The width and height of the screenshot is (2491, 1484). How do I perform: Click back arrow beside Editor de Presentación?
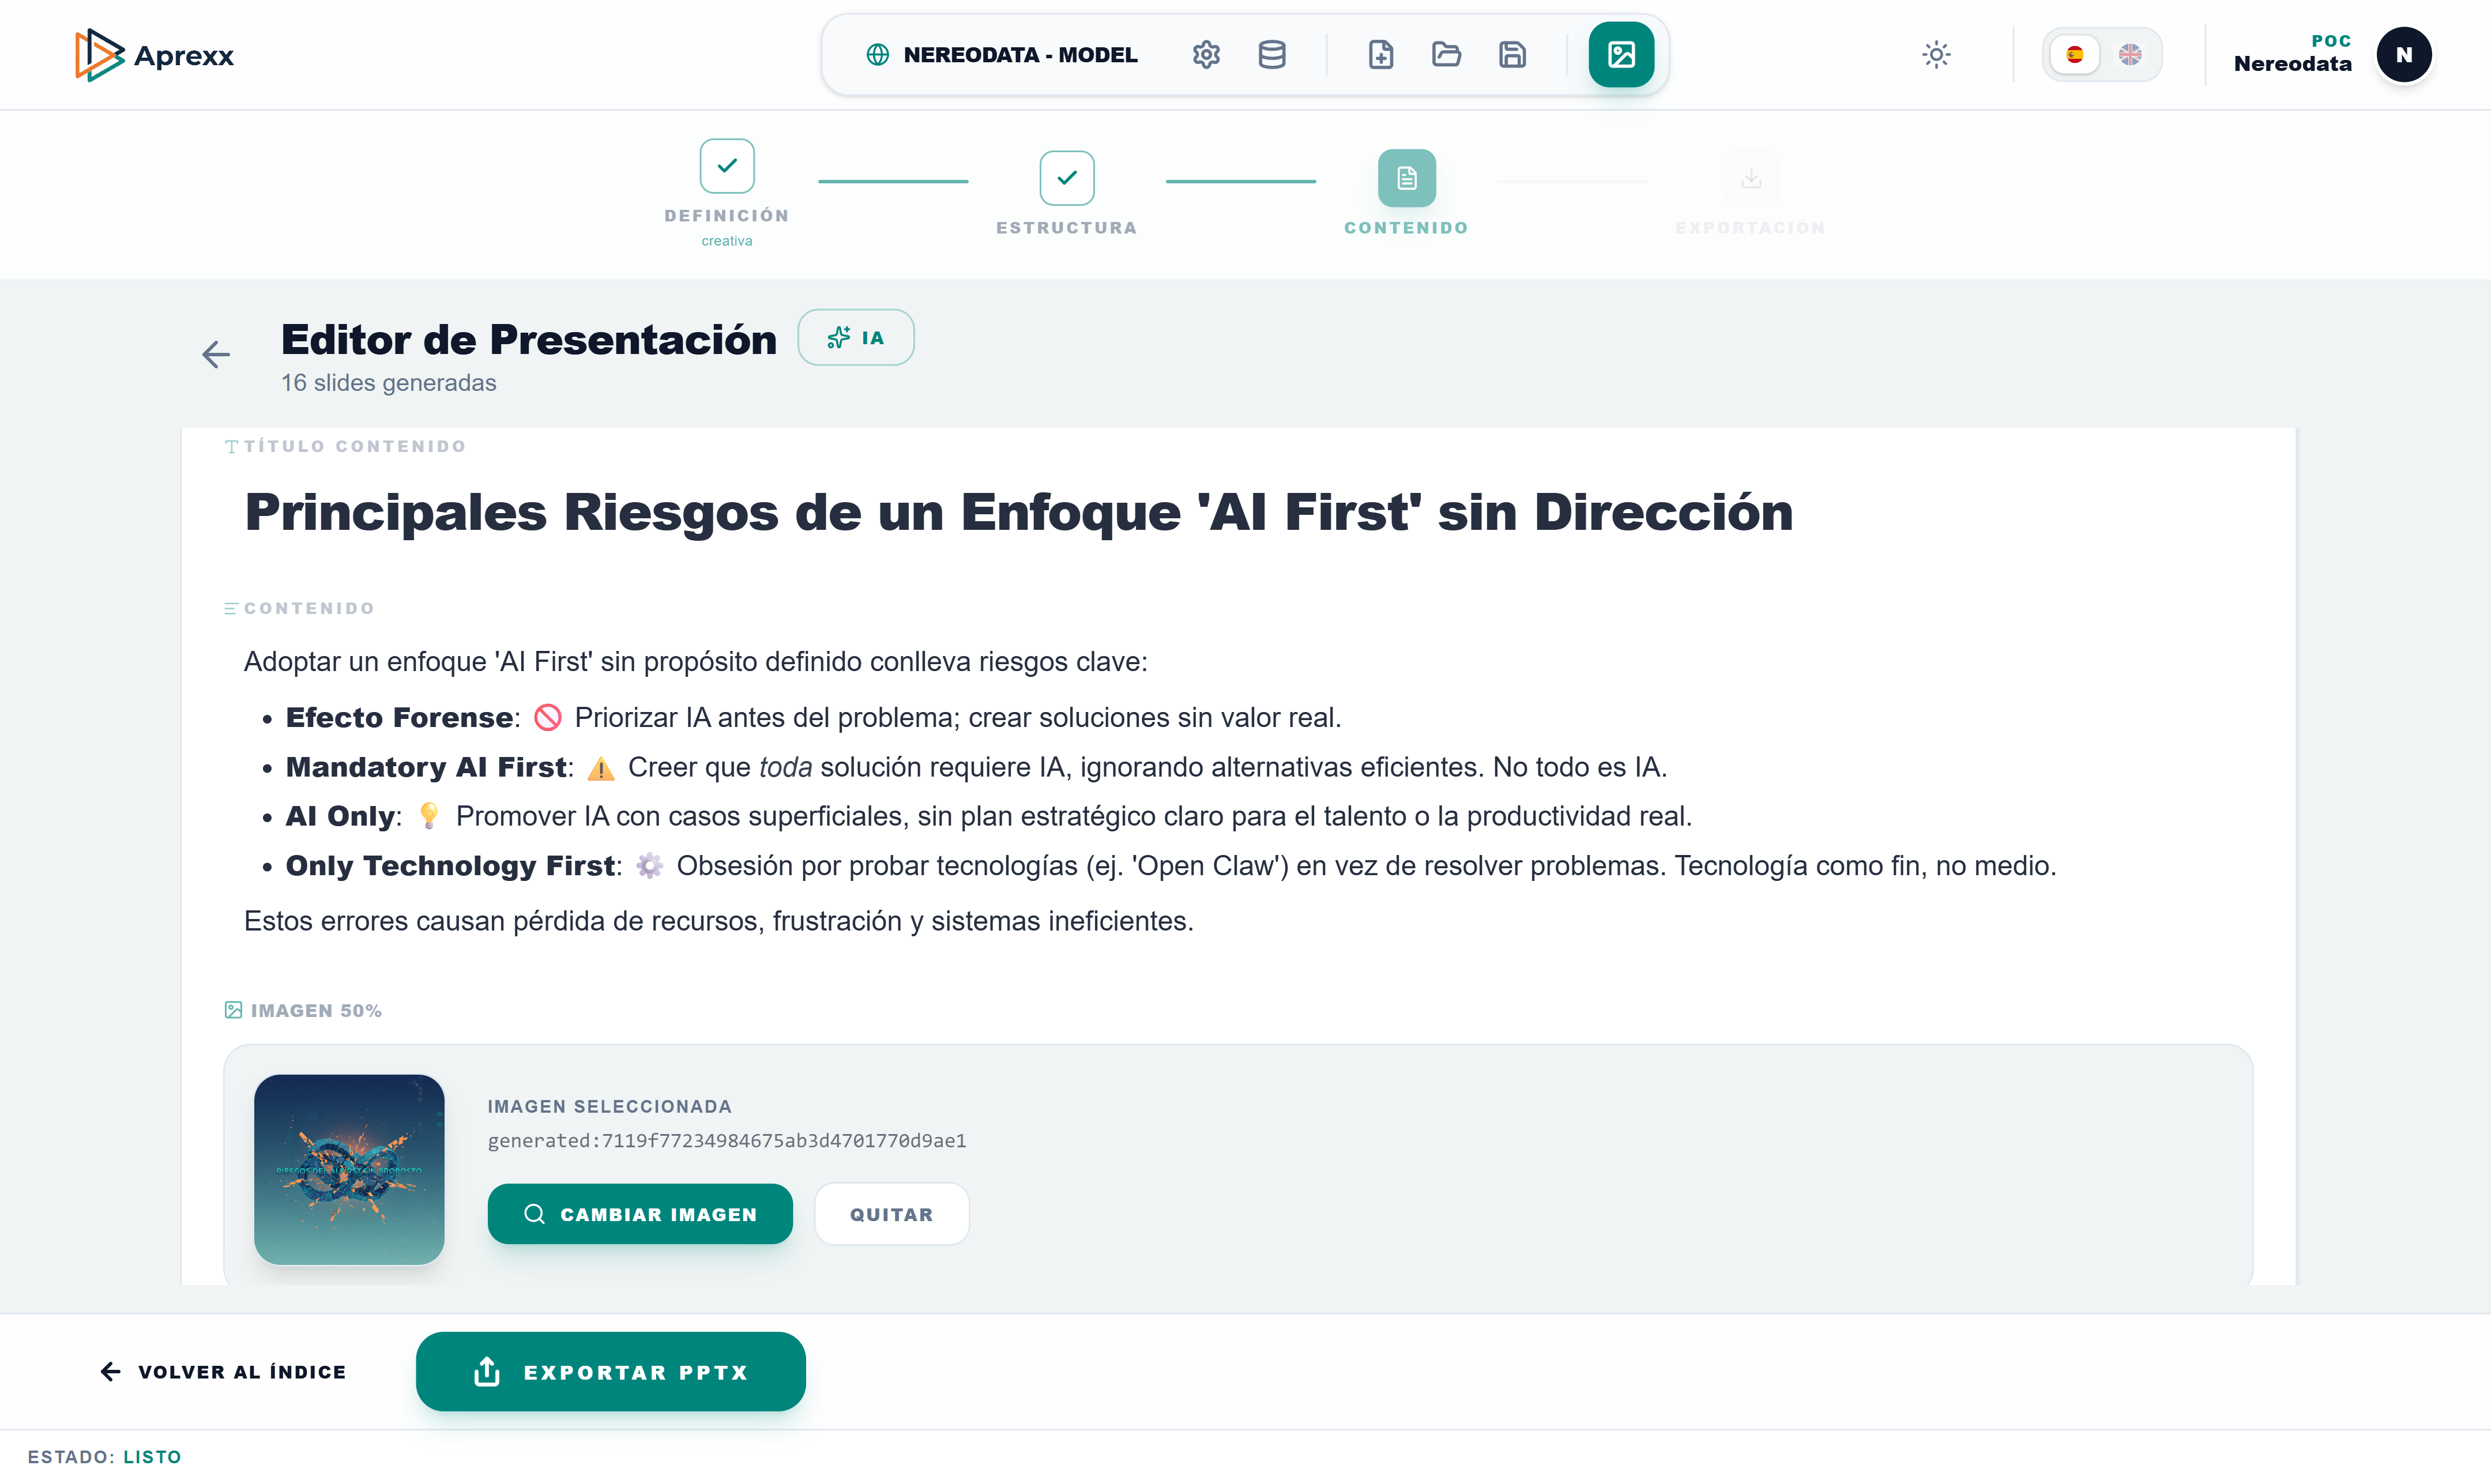click(216, 354)
